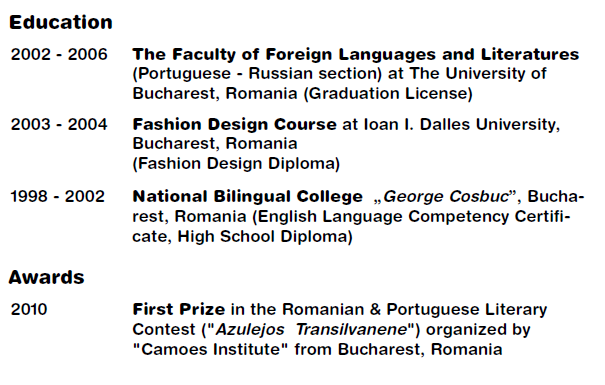605x385 pixels.
Task: Click the bold 'First Prize' text
Action: 179,309
